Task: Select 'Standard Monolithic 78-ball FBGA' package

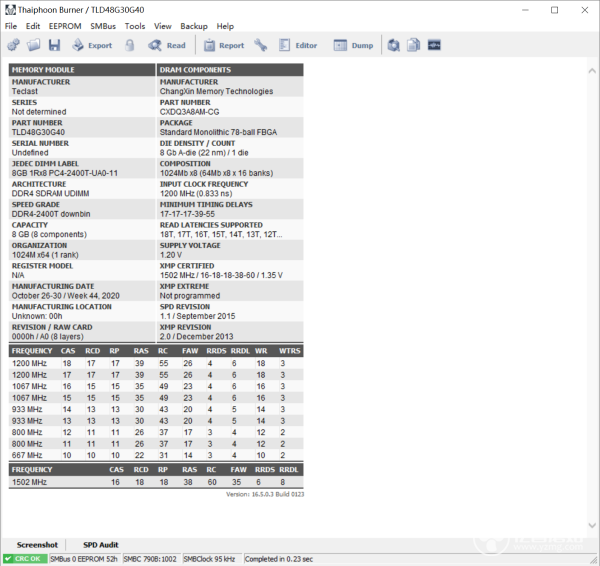Action: point(218,132)
